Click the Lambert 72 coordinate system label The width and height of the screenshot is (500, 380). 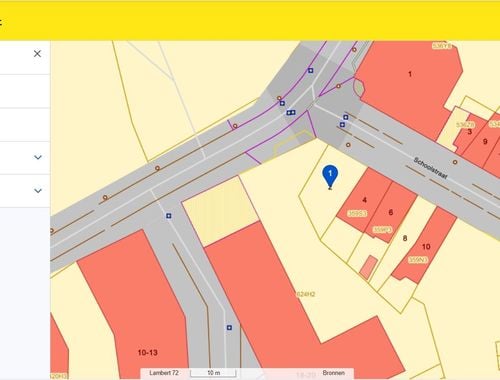coord(164,373)
